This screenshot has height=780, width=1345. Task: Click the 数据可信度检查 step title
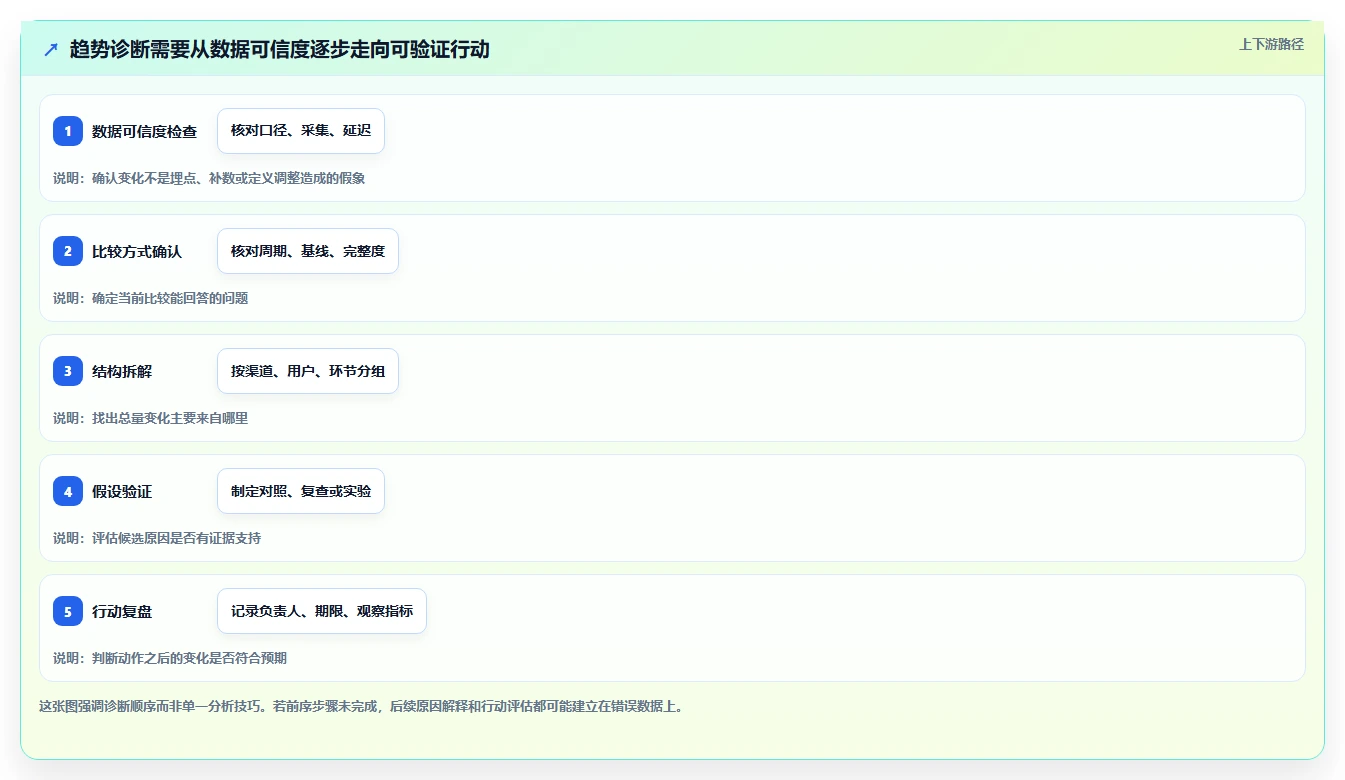[144, 131]
